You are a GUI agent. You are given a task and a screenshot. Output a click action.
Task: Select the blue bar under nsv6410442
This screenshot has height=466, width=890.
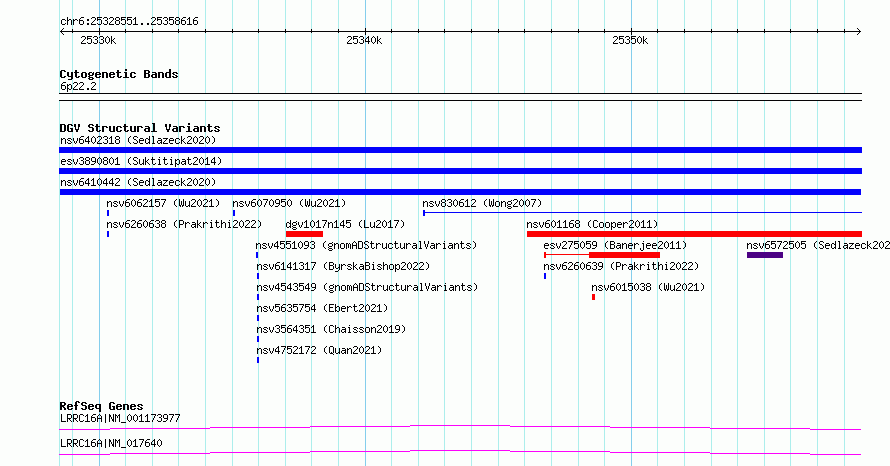click(460, 192)
